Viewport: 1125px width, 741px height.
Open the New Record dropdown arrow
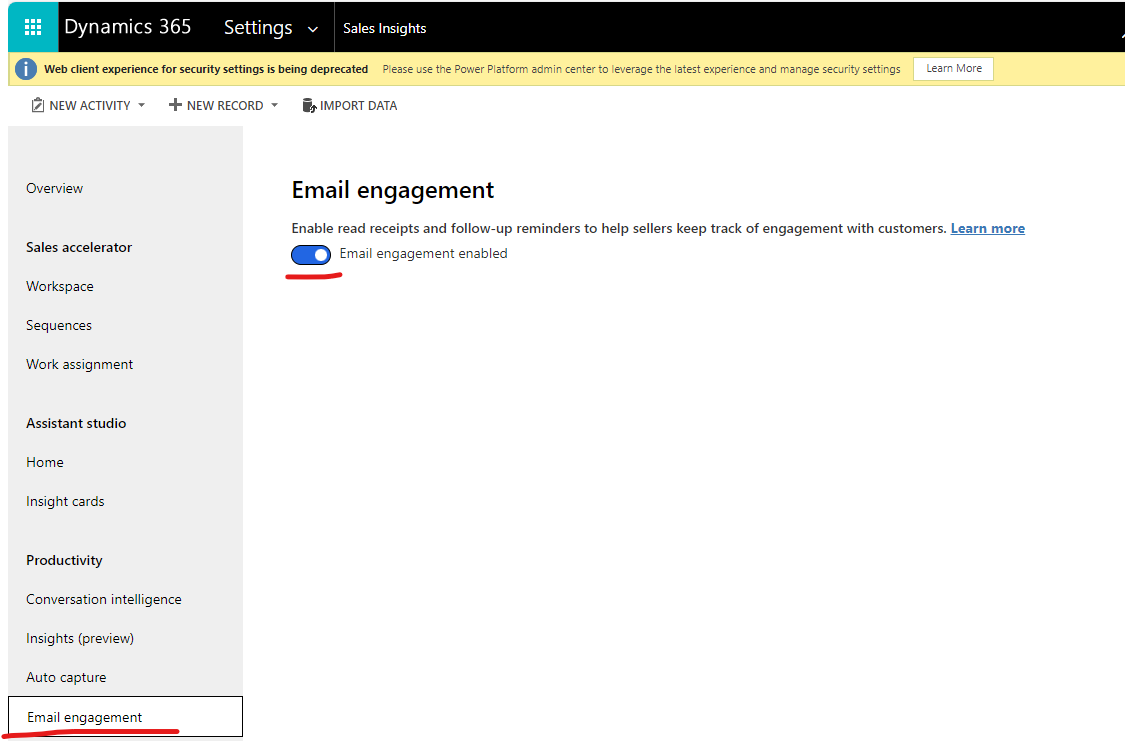pos(274,105)
